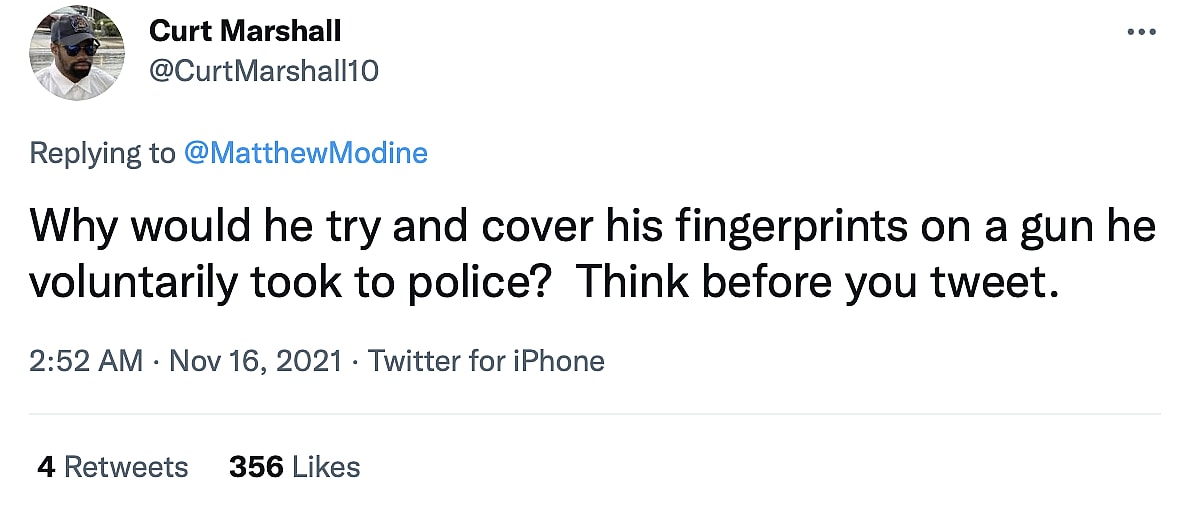Screen dimensions: 1190x516
Task: Open the Curt Marshall display name
Action: coord(245,31)
